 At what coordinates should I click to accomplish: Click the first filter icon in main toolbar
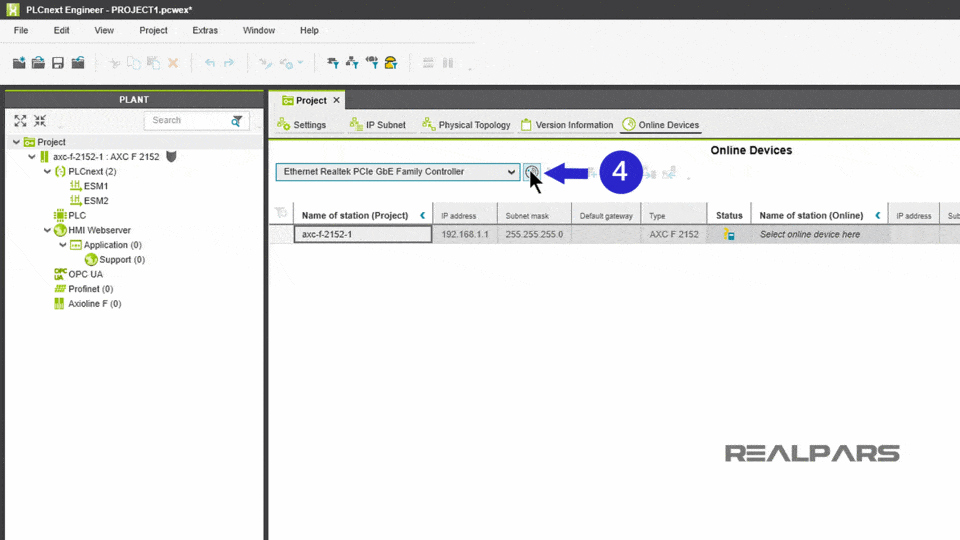click(332, 62)
